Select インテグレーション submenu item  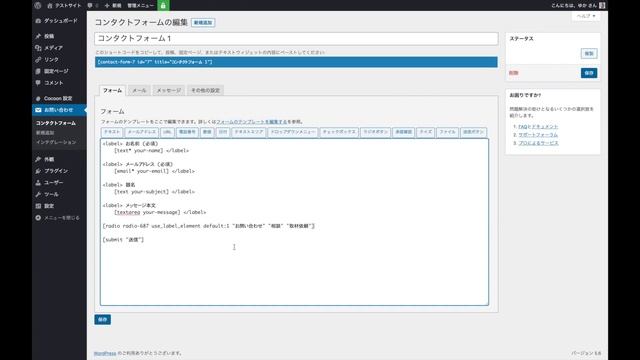click(56, 142)
